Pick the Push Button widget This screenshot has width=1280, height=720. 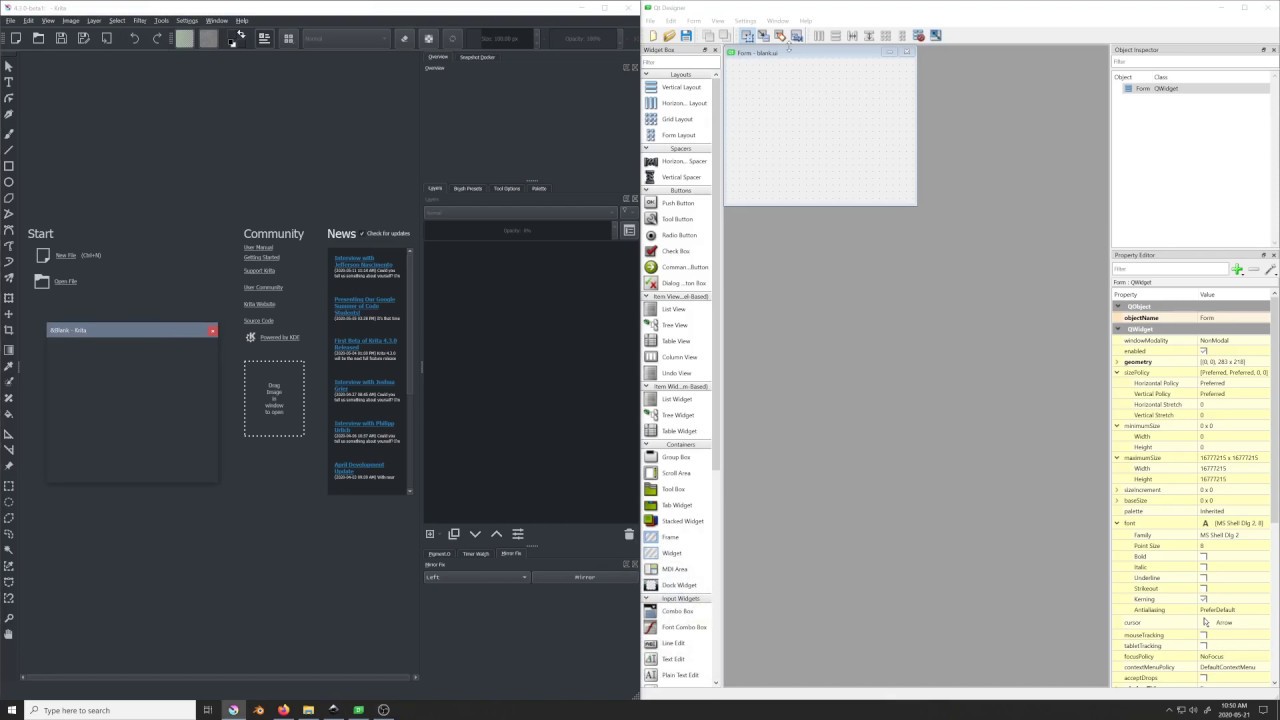tap(677, 203)
